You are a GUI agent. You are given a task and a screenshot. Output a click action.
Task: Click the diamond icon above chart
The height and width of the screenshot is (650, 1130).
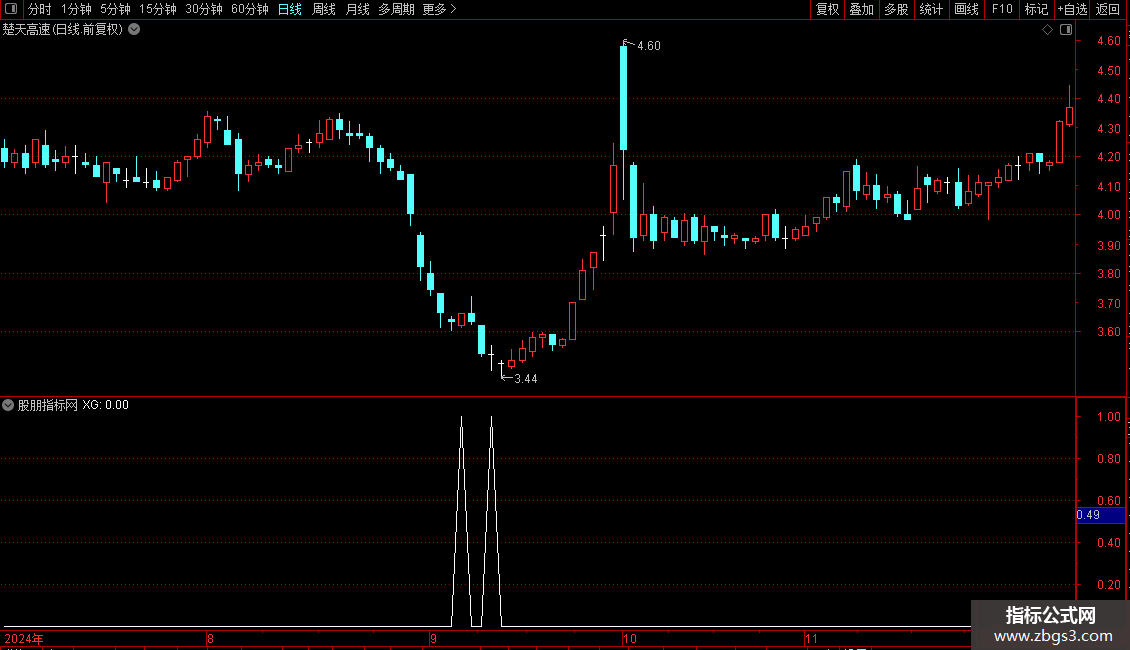click(1048, 30)
